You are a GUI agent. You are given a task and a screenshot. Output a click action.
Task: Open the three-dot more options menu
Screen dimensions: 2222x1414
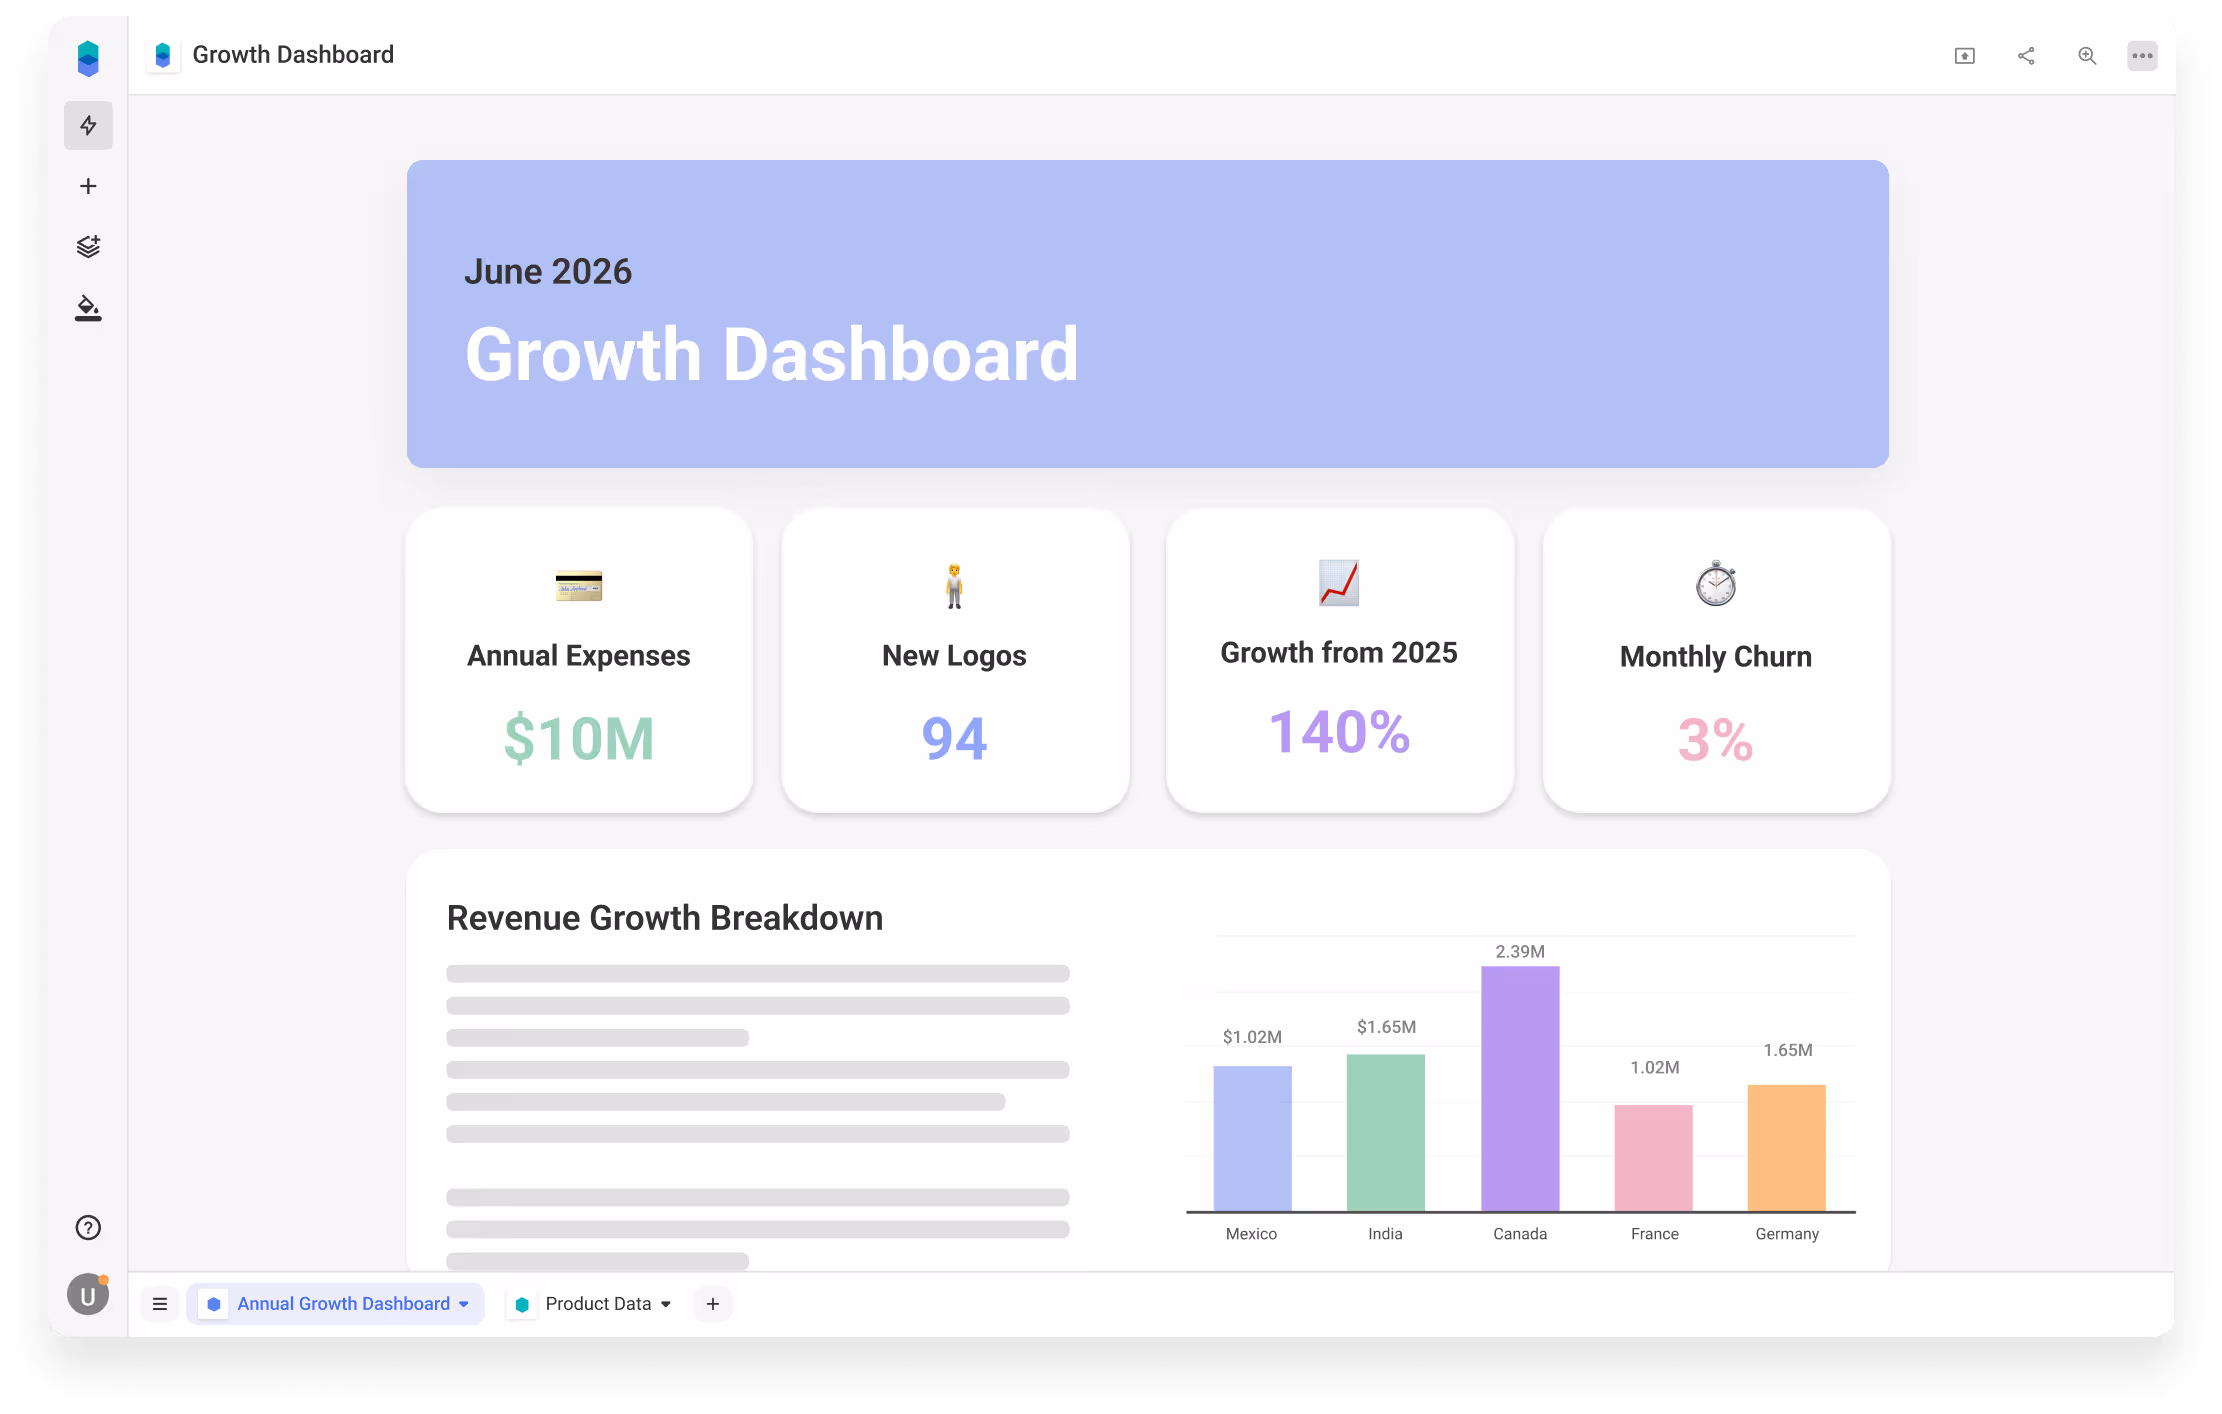pyautogui.click(x=2142, y=56)
